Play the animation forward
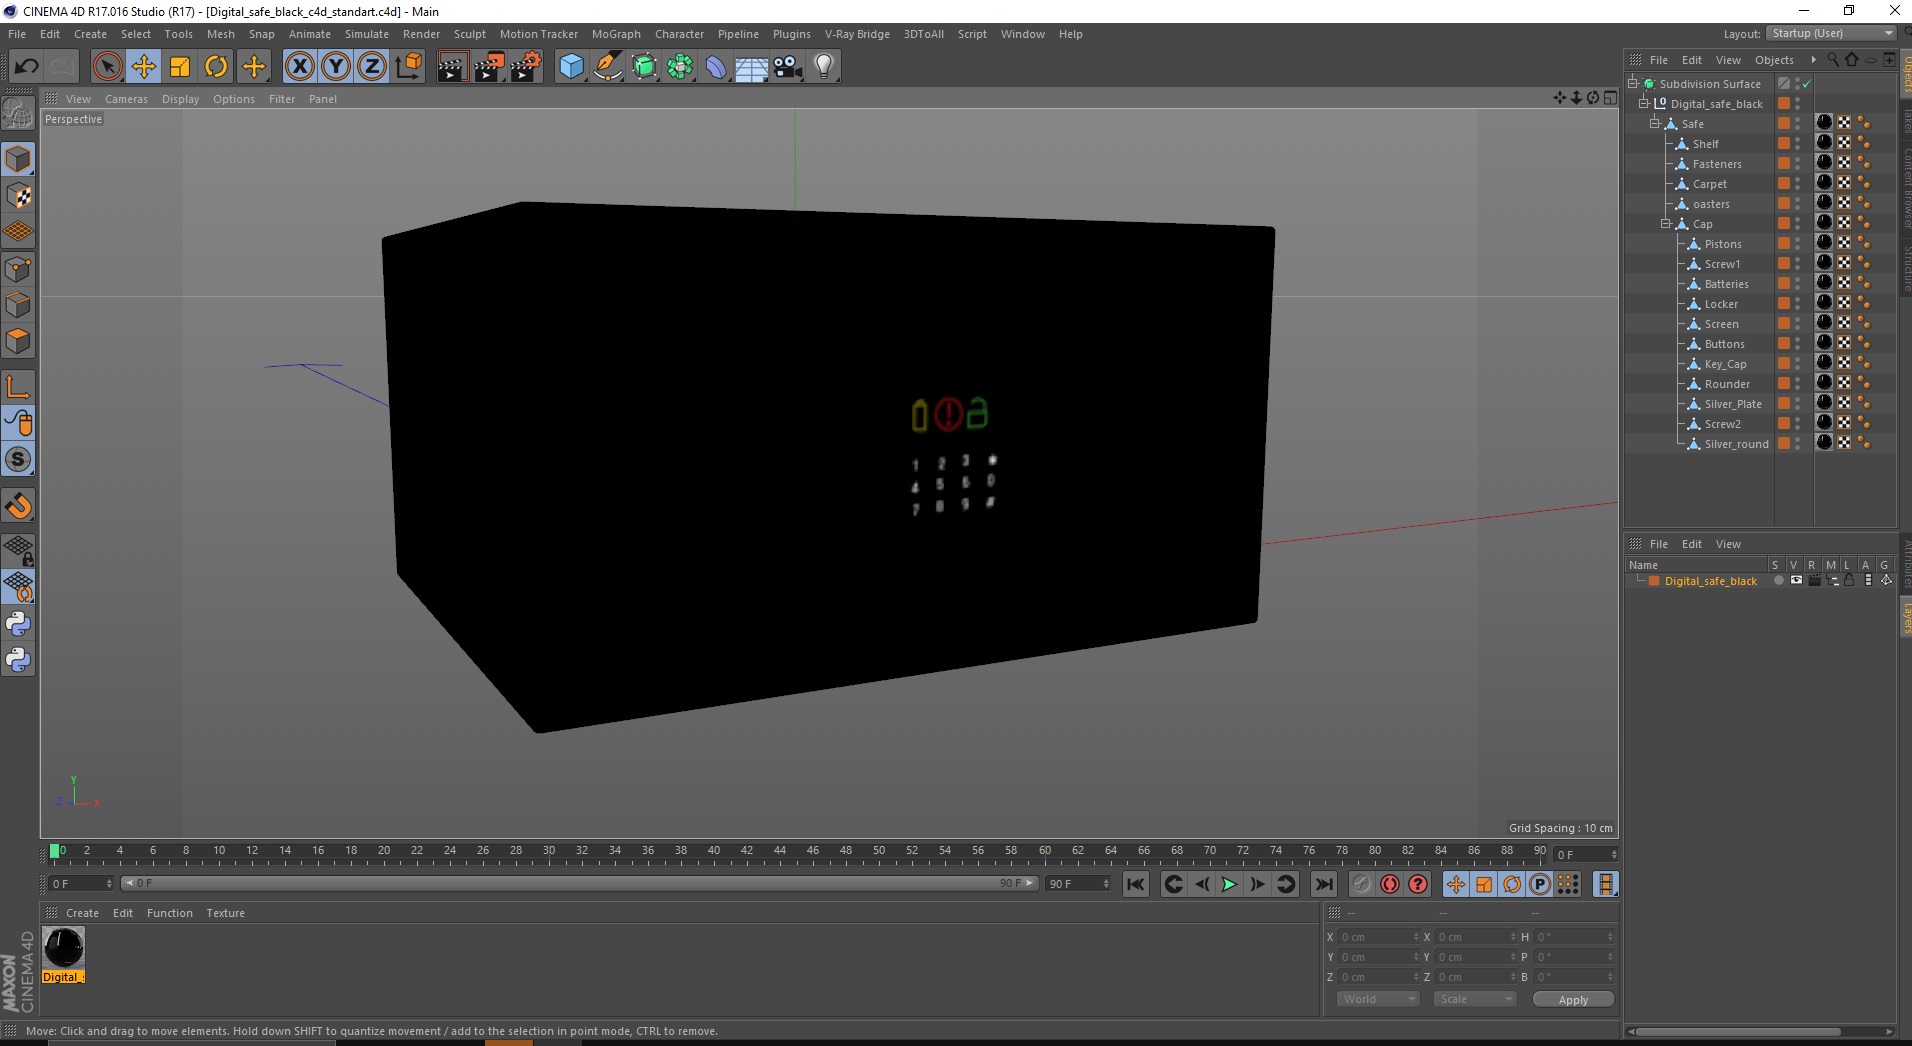The image size is (1912, 1046). [x=1229, y=884]
